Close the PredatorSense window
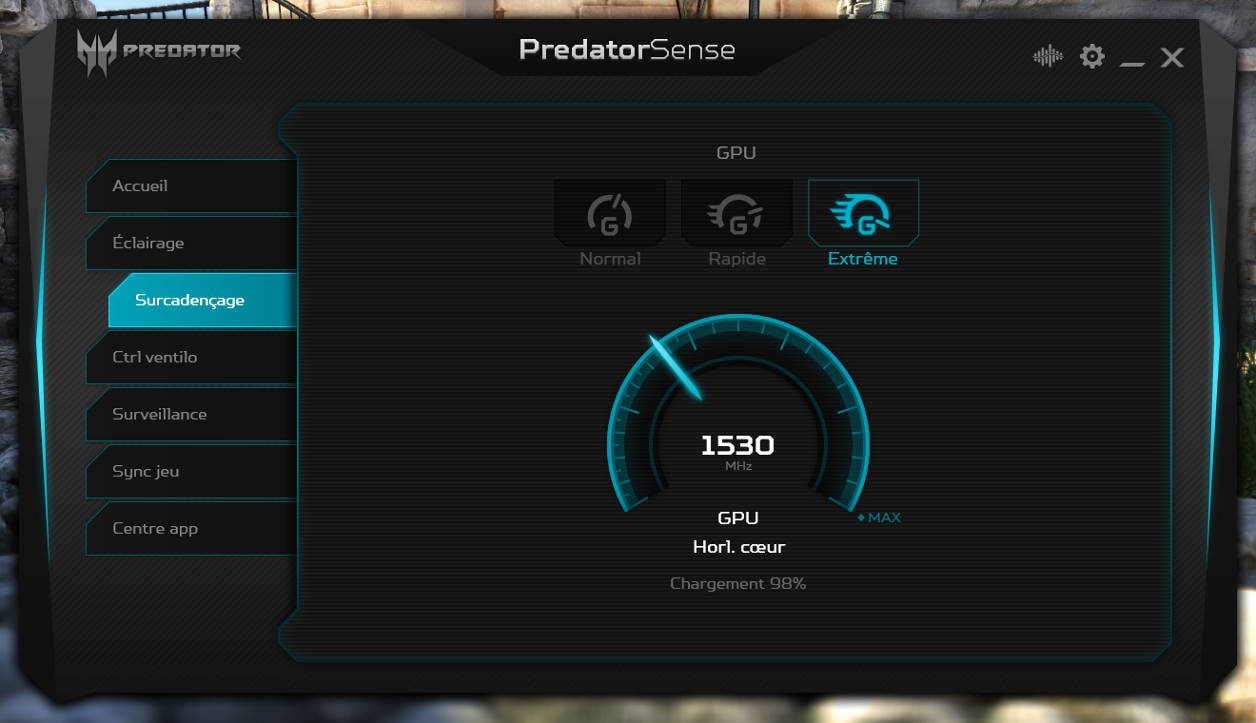Screen dimensions: 1256x723 click(x=1172, y=58)
